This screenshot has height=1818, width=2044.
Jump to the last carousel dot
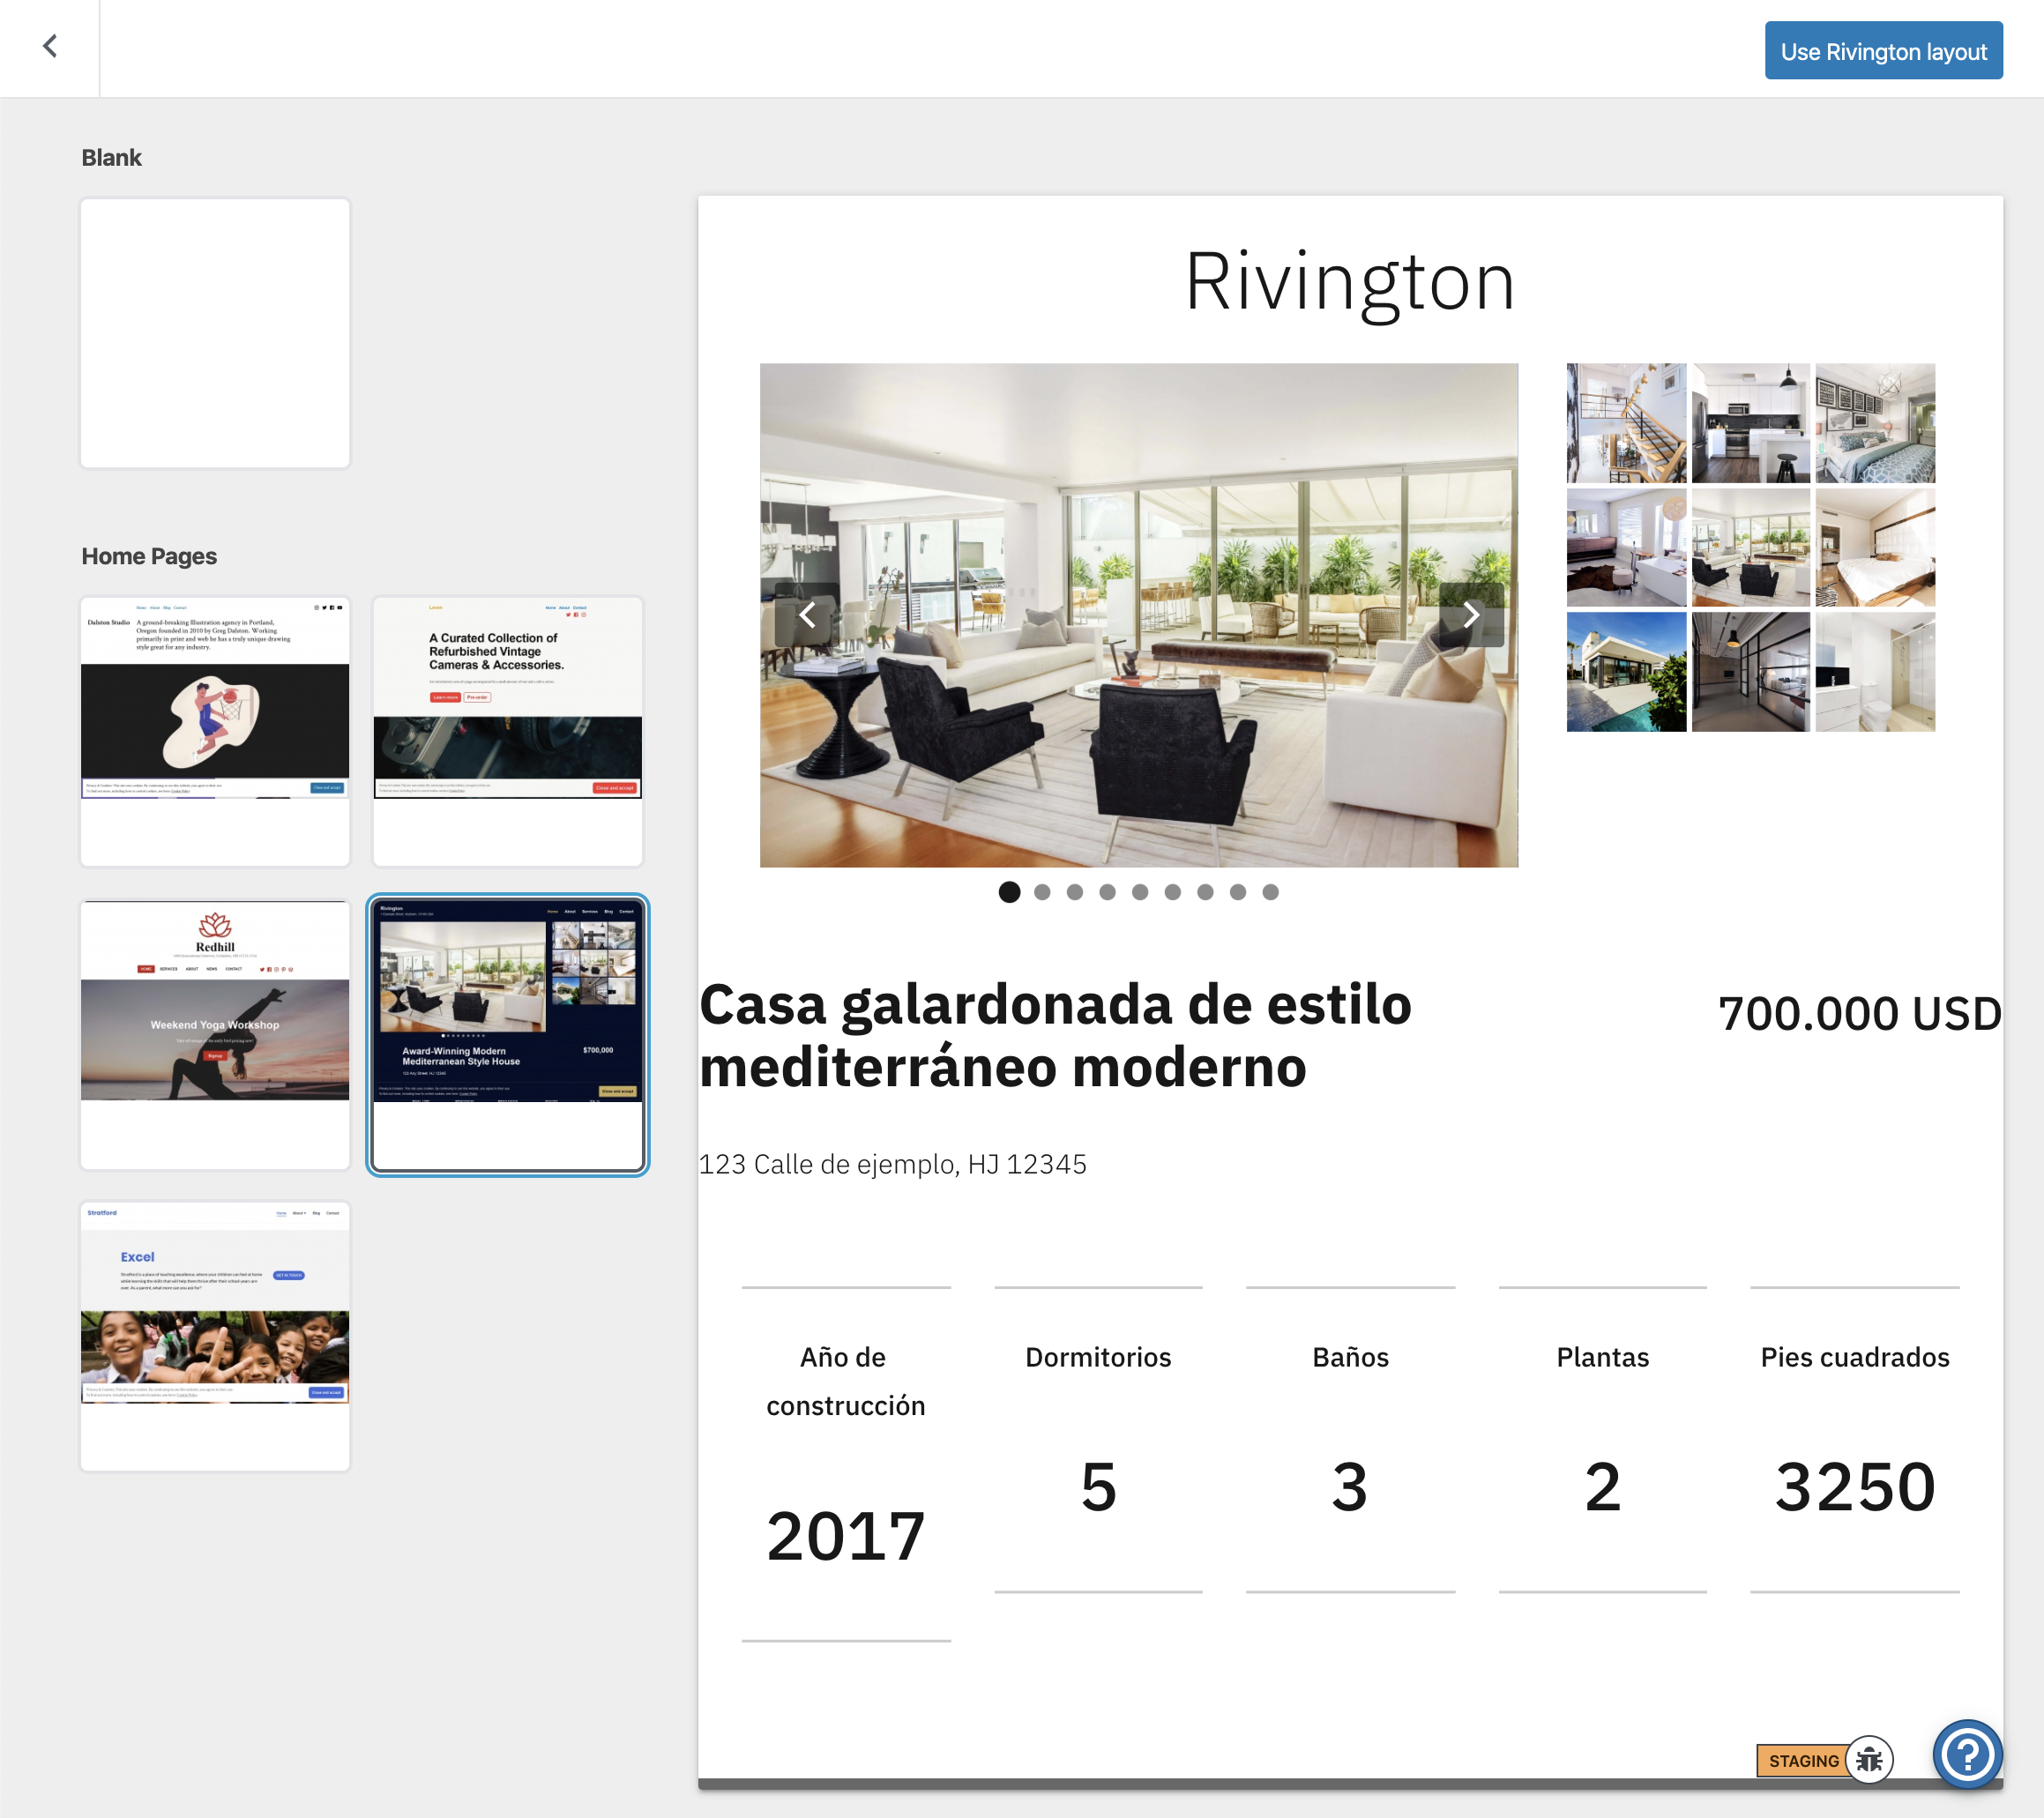point(1270,892)
